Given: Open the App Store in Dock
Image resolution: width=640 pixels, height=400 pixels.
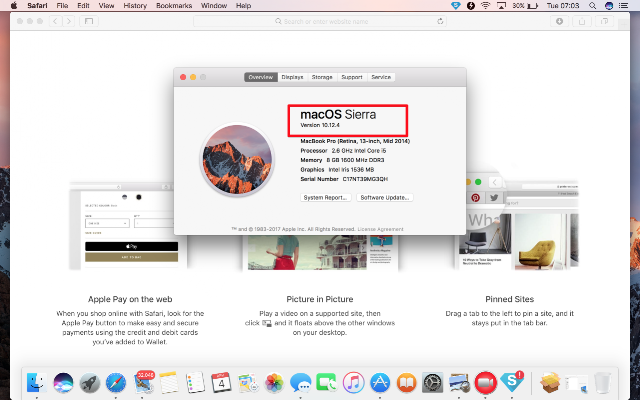Looking at the screenshot, I should 380,383.
